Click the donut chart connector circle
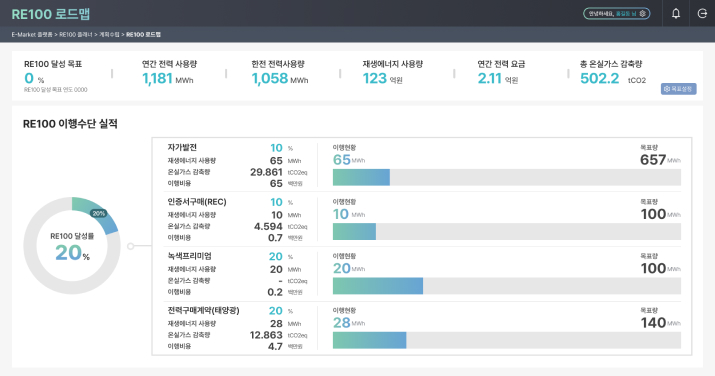 [131, 246]
